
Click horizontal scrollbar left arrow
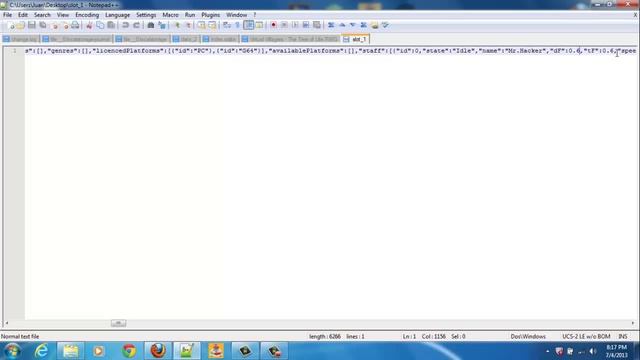7,323
